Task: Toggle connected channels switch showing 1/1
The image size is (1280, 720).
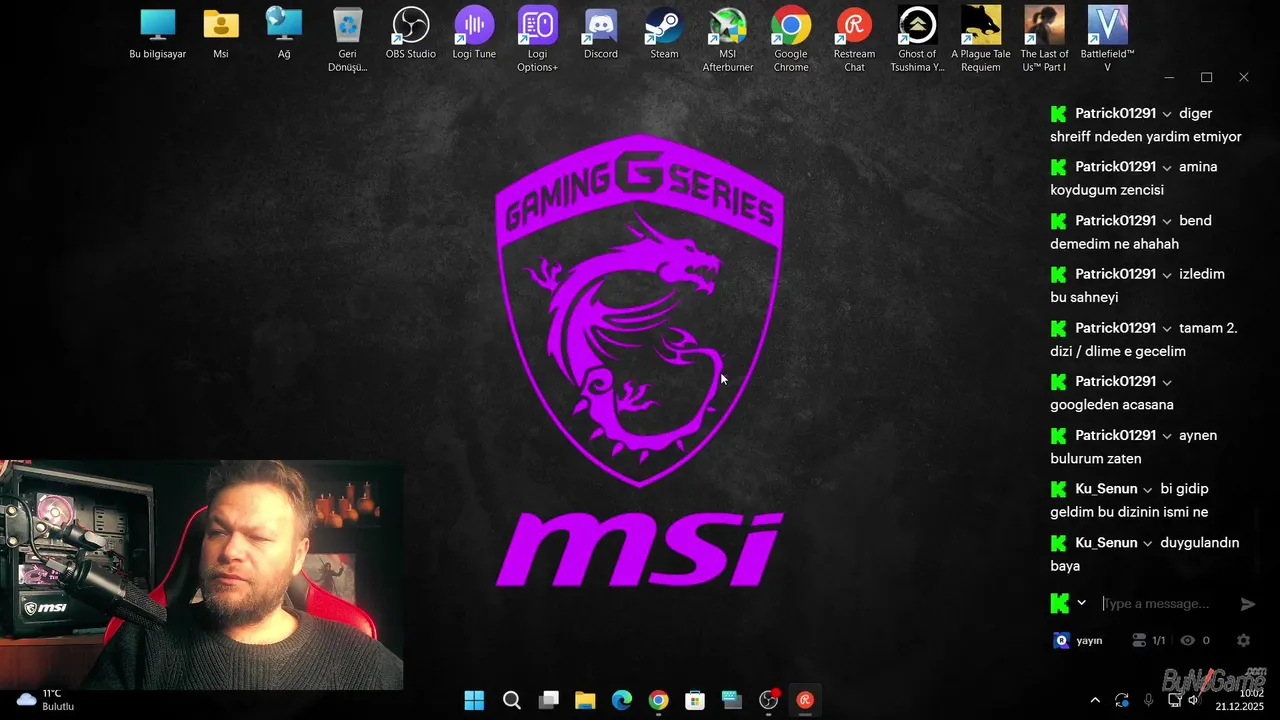Action: coord(1148,640)
